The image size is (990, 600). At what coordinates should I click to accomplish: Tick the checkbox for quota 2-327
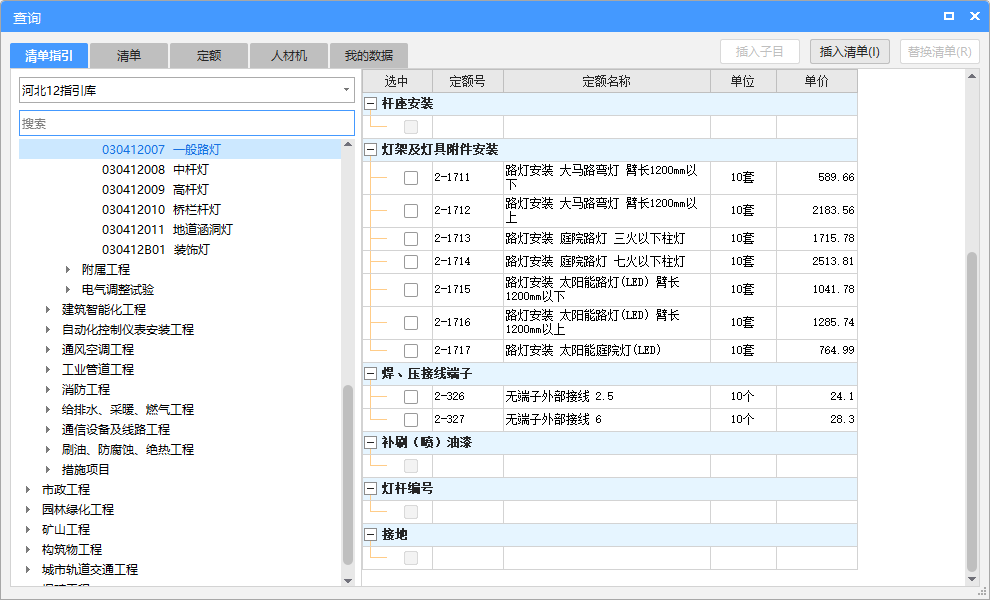tap(411, 419)
